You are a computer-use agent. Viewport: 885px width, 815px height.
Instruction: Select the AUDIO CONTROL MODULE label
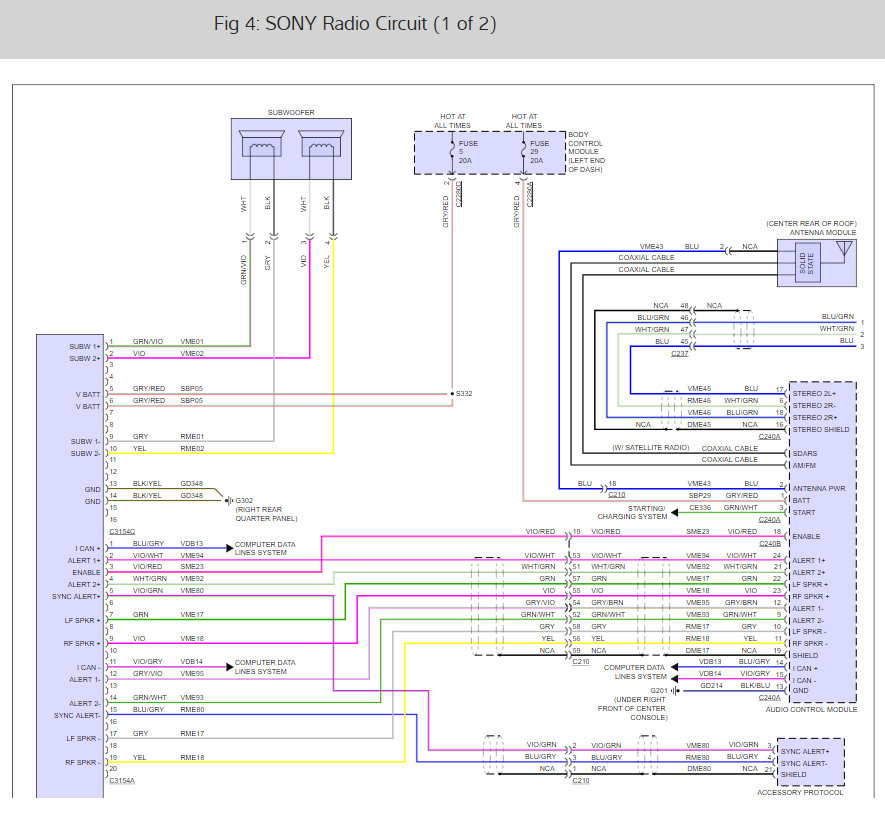(x=811, y=709)
